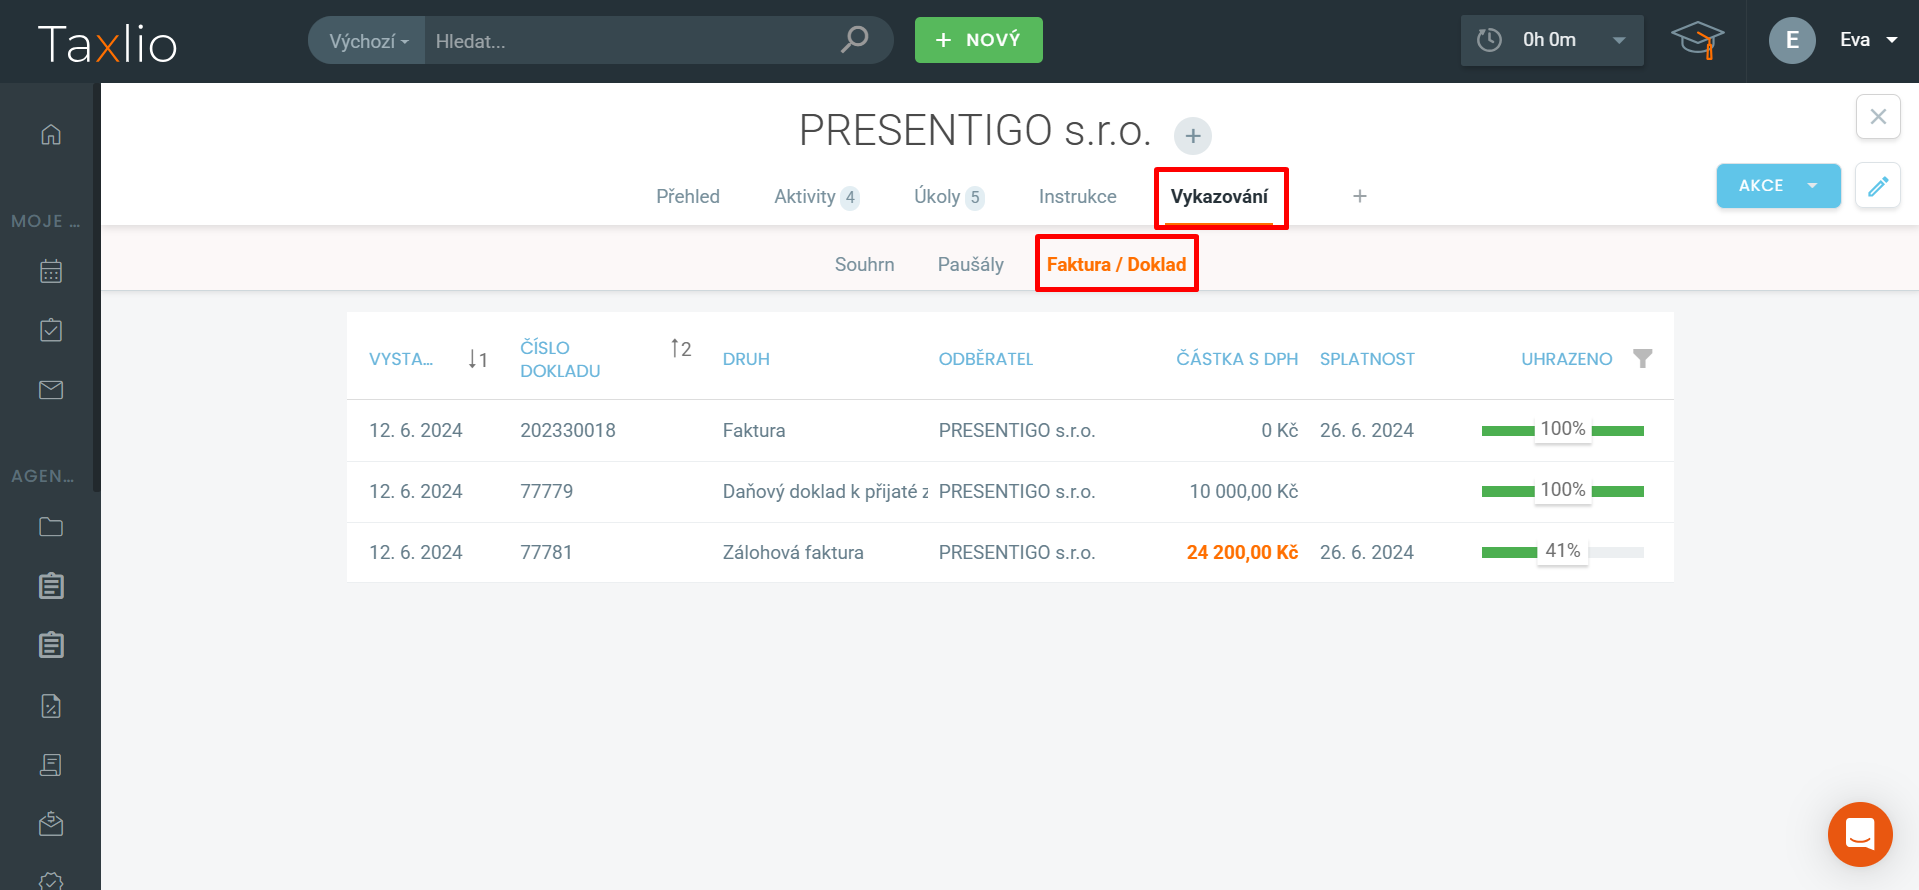Open the second clipboard icon above percent document

tap(51, 645)
